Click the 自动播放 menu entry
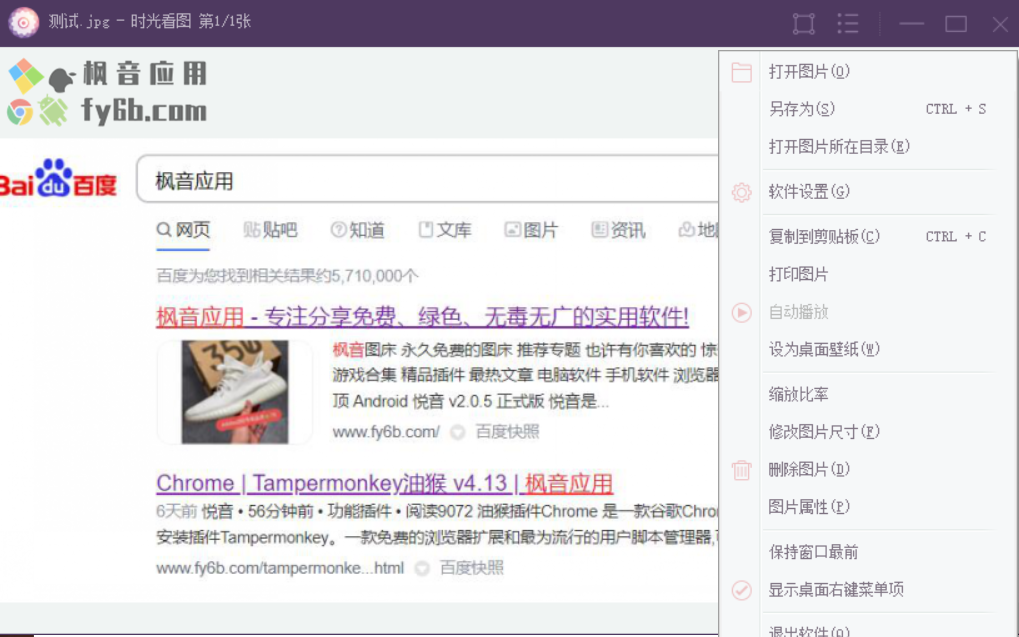Image resolution: width=1019 pixels, height=637 pixels. [798, 312]
